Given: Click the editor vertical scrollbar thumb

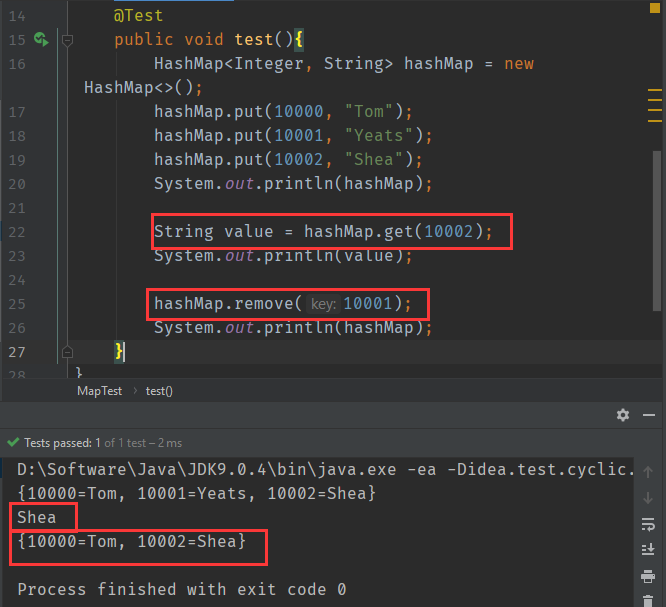Looking at the screenshot, I should (657, 231).
